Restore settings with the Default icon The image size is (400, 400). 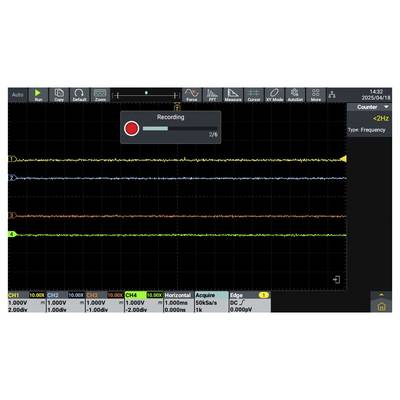pyautogui.click(x=79, y=95)
